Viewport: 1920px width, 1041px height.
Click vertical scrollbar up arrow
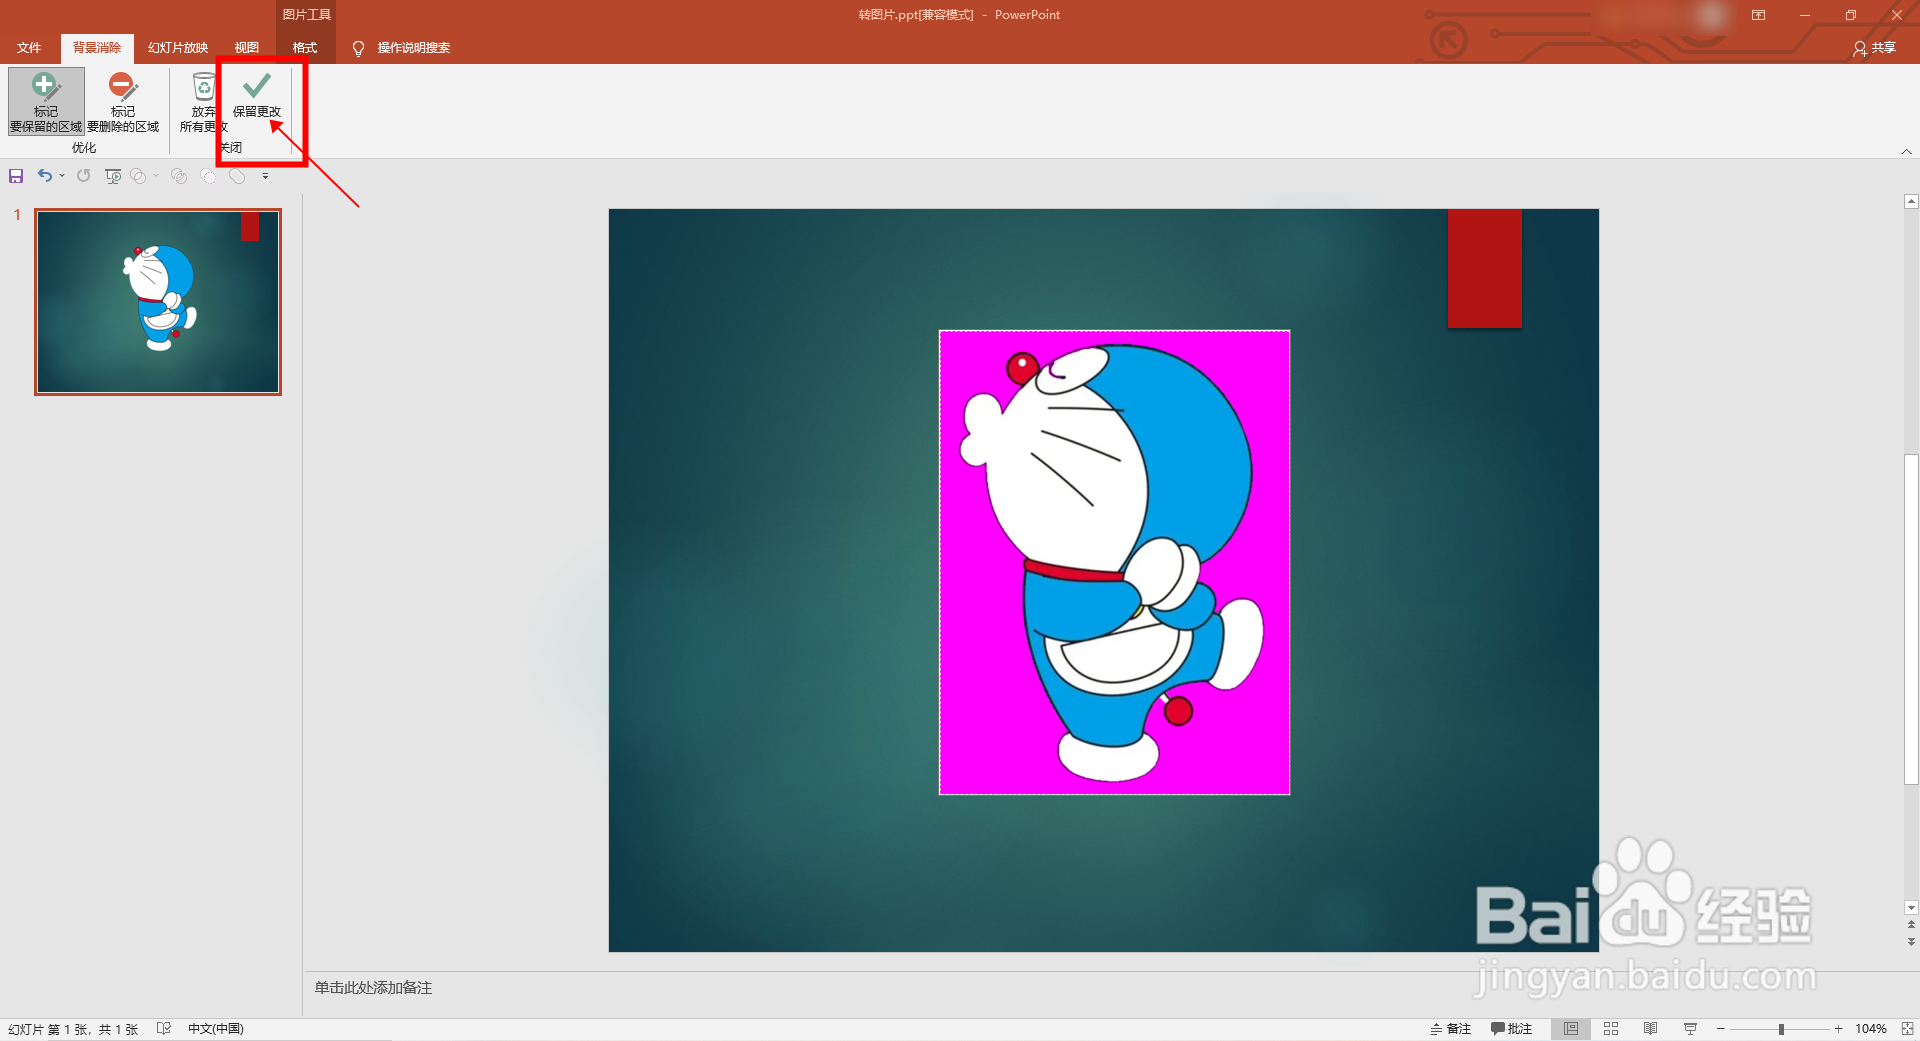(1911, 201)
